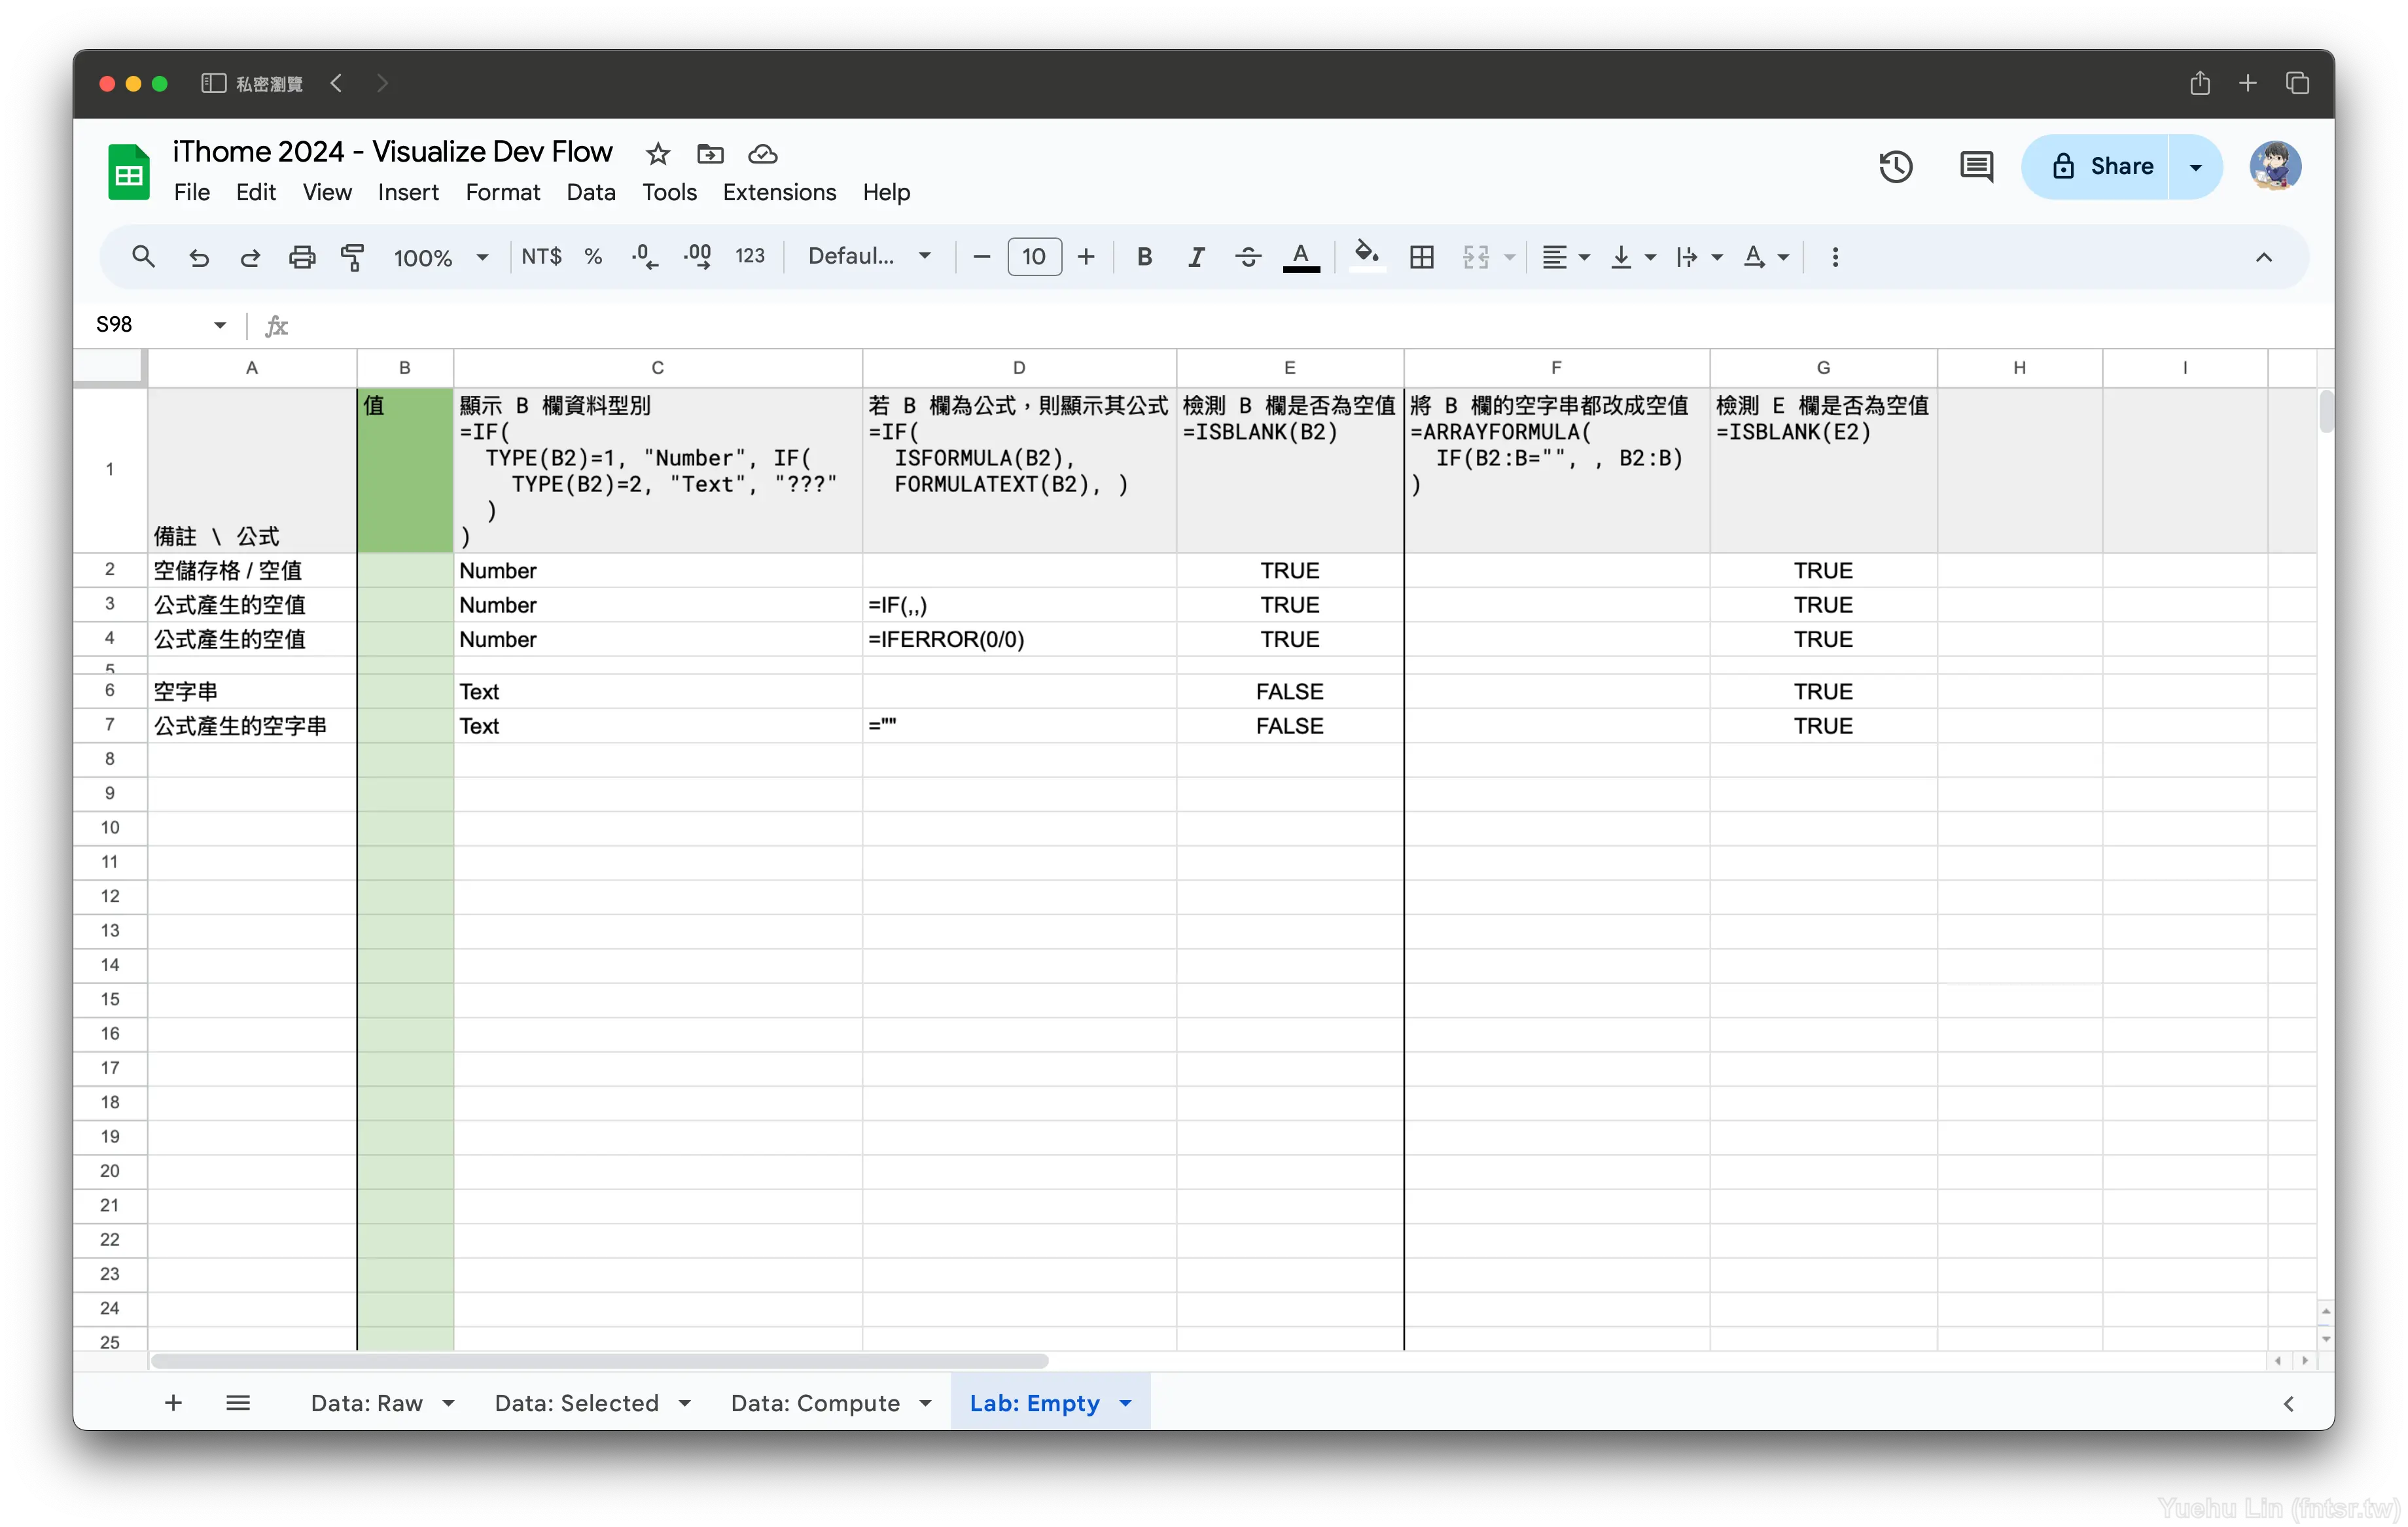The image size is (2408, 1527).
Task: Increase decimal places
Action: click(x=697, y=257)
